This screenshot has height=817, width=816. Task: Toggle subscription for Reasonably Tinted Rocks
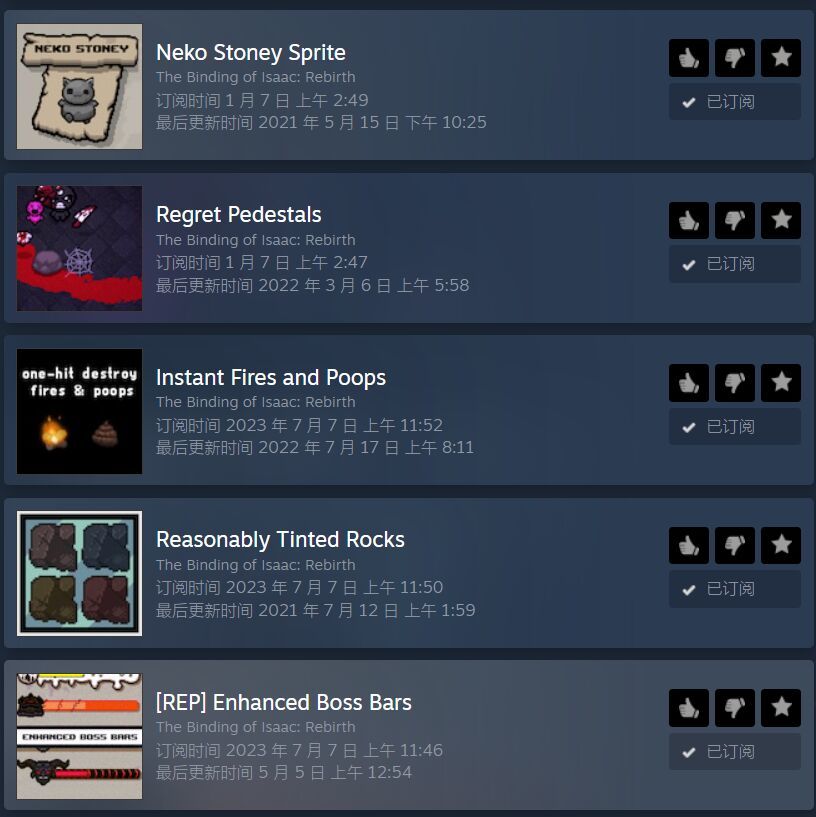[x=735, y=589]
